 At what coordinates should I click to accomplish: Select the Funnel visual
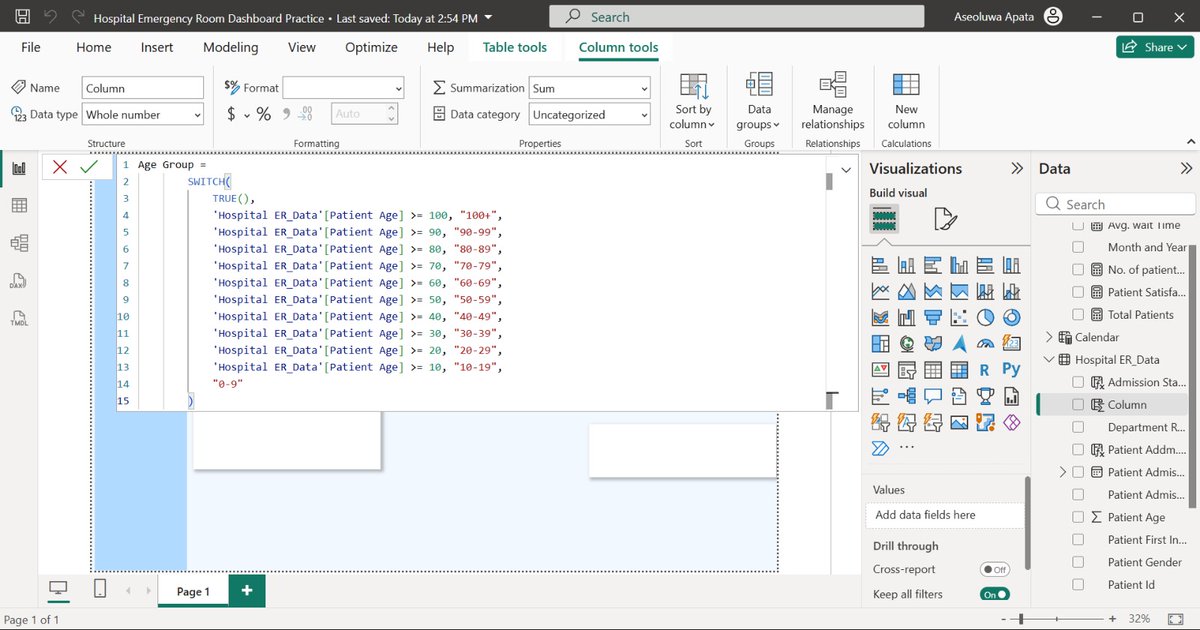[933, 318]
